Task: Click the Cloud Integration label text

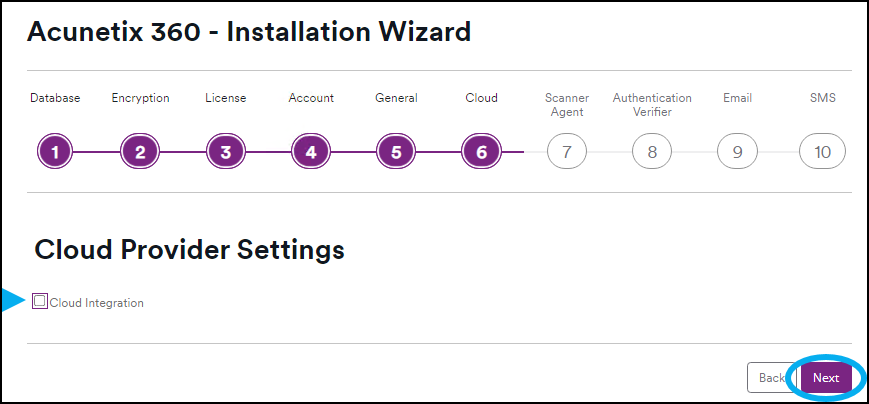Action: (x=96, y=303)
